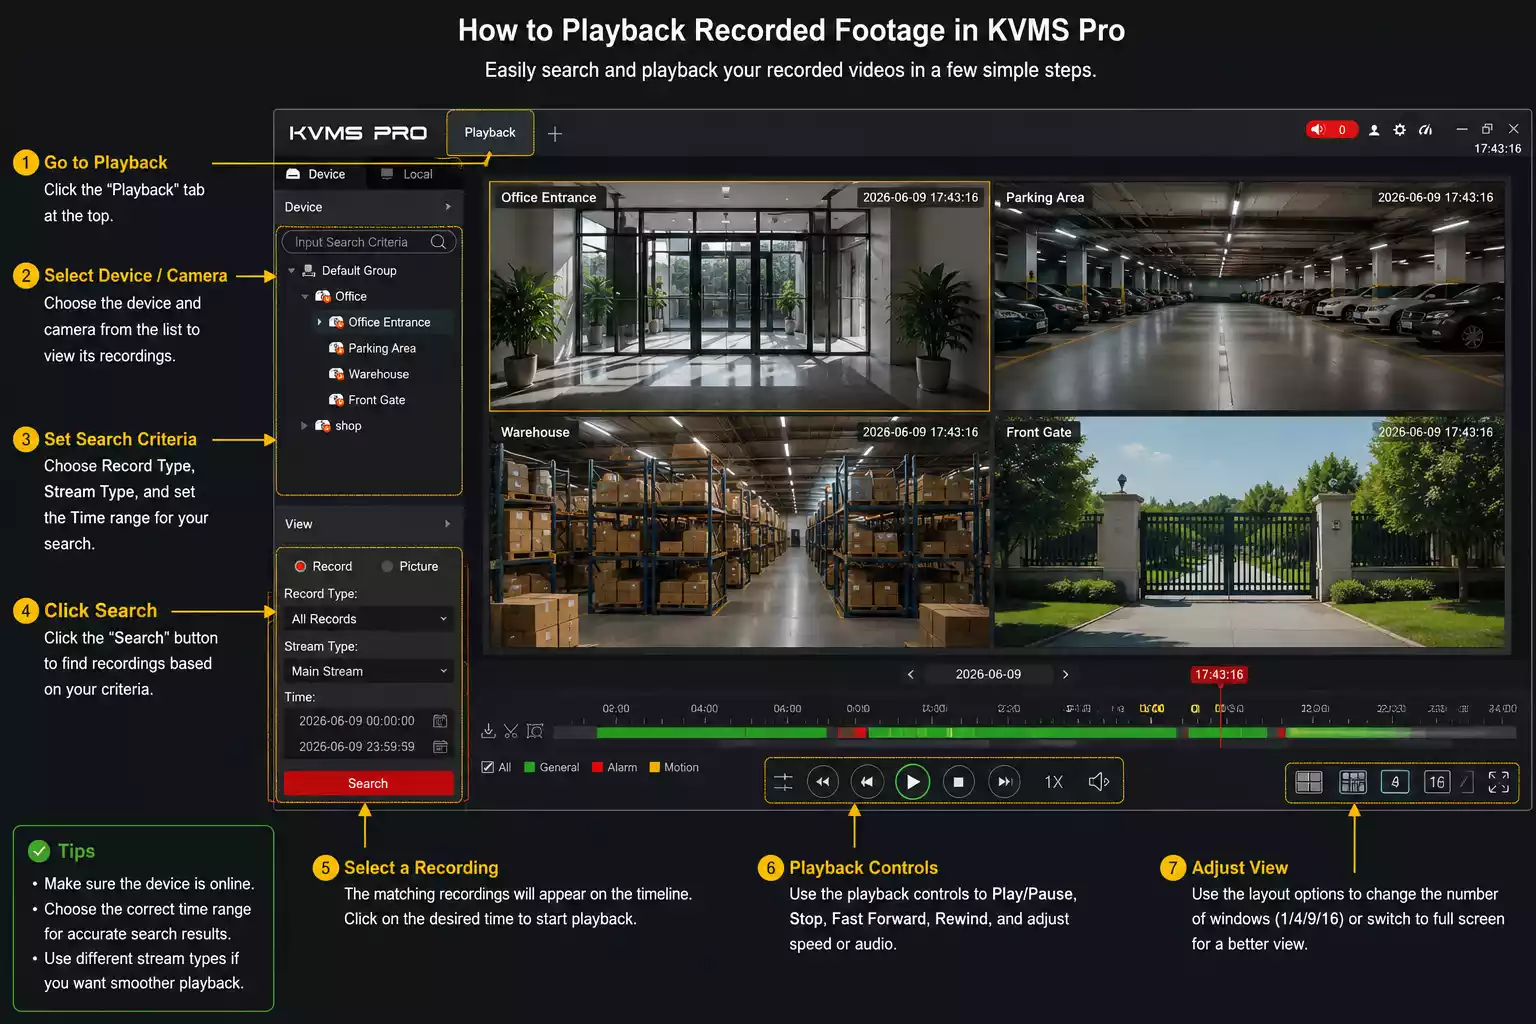
Task: Switch to full screen view
Action: coord(1498,782)
